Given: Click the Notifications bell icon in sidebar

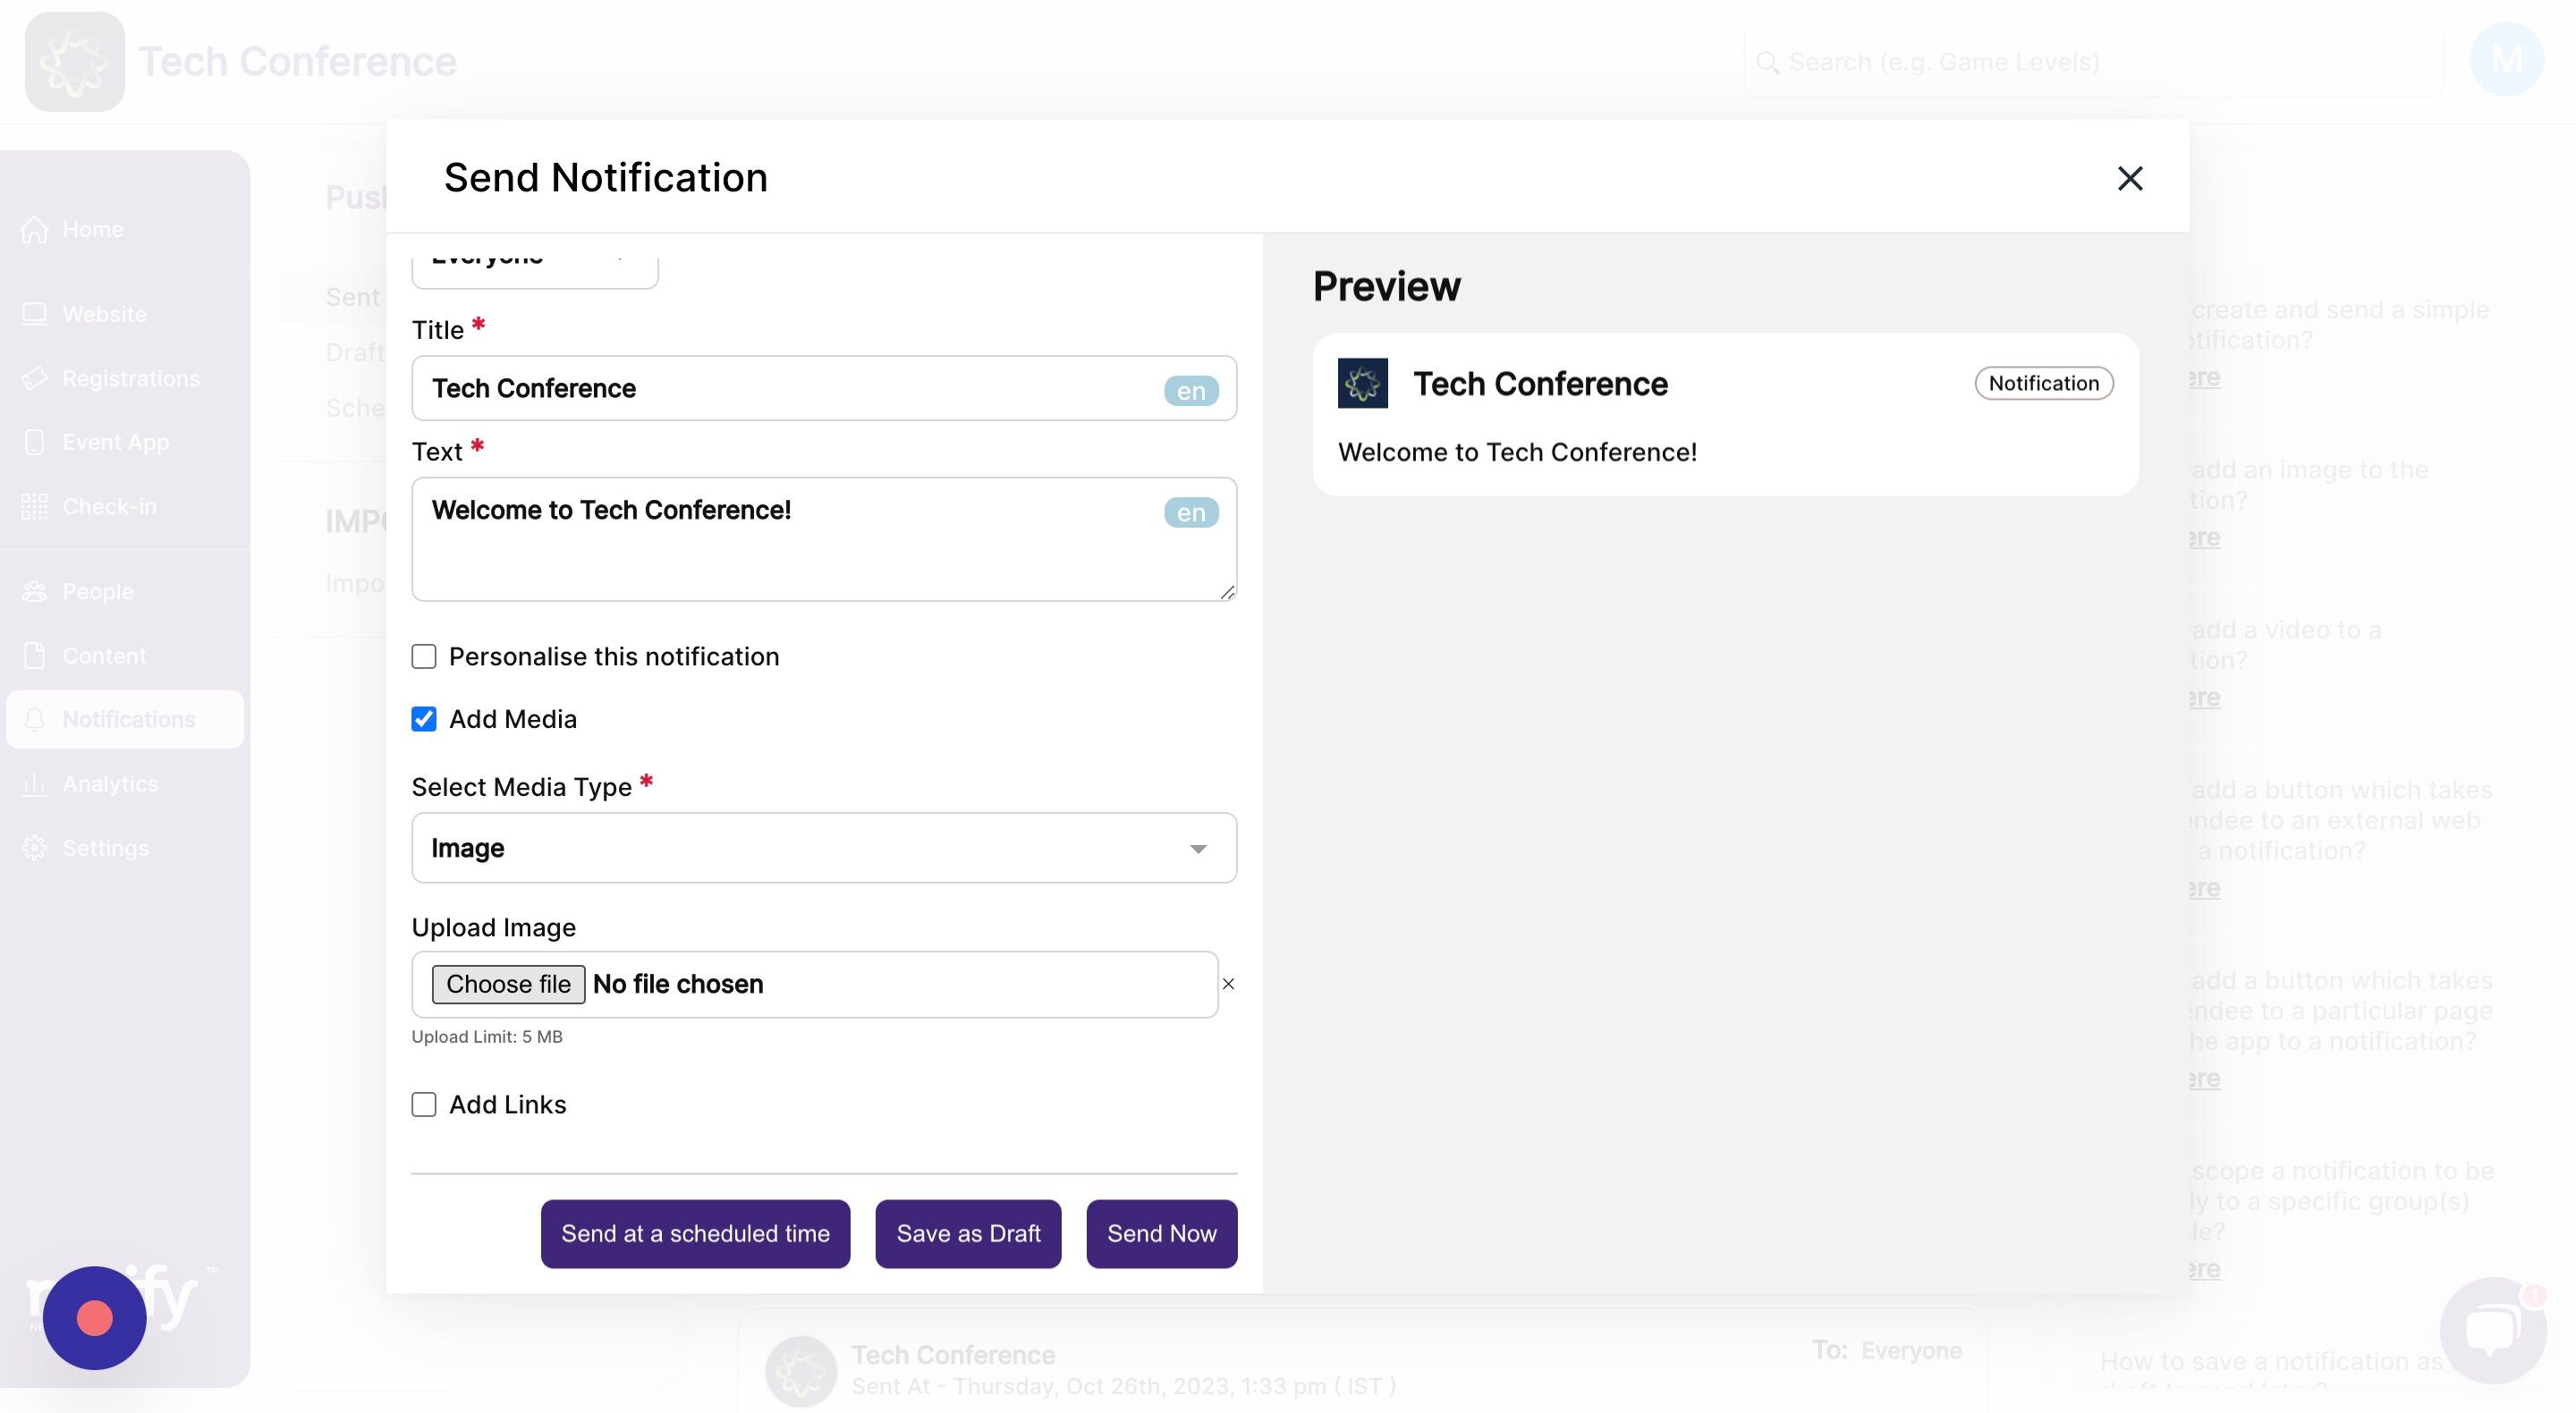Looking at the screenshot, I should pos(35,719).
